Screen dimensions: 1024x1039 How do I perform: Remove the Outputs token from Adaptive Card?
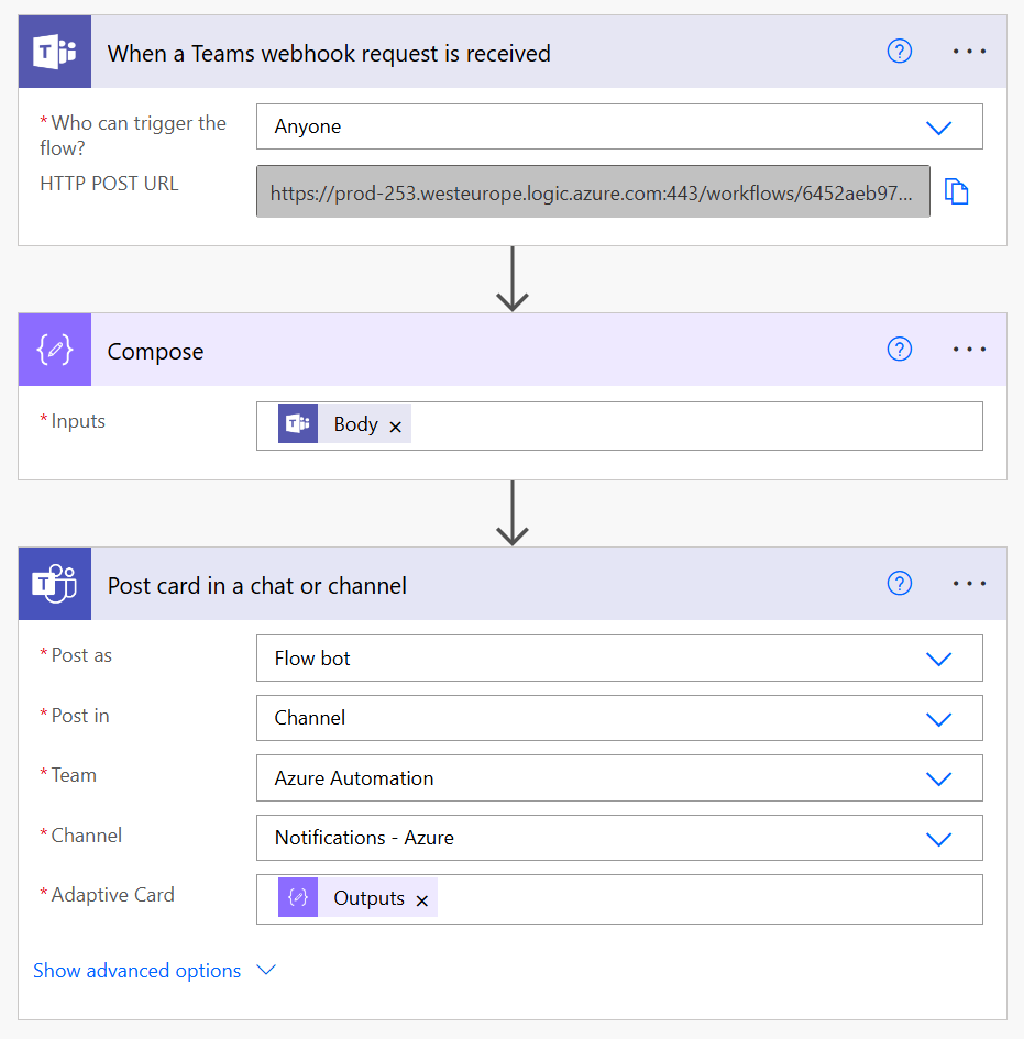(x=422, y=900)
